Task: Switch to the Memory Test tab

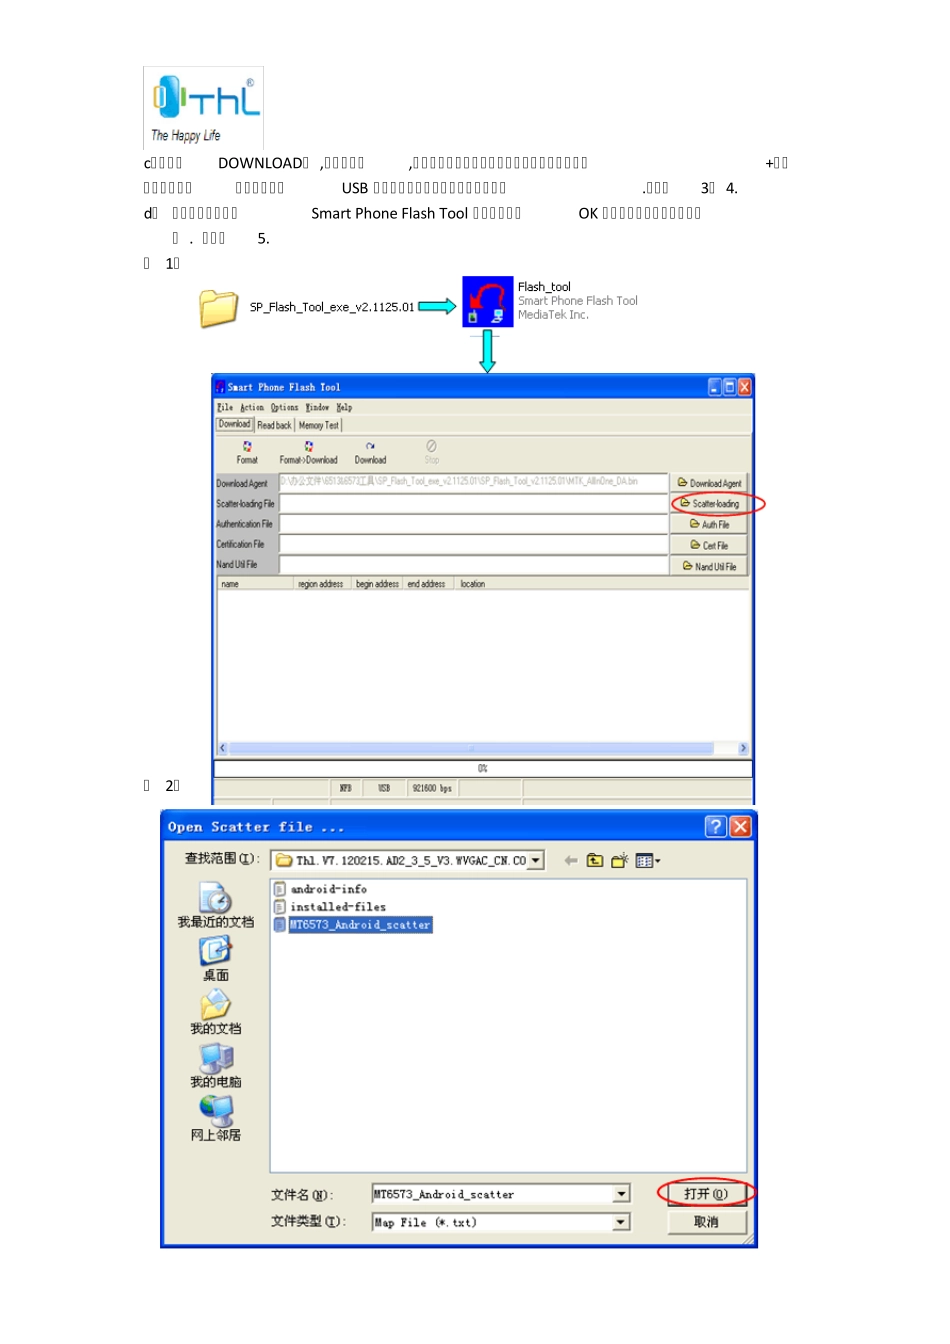Action: 318,425
